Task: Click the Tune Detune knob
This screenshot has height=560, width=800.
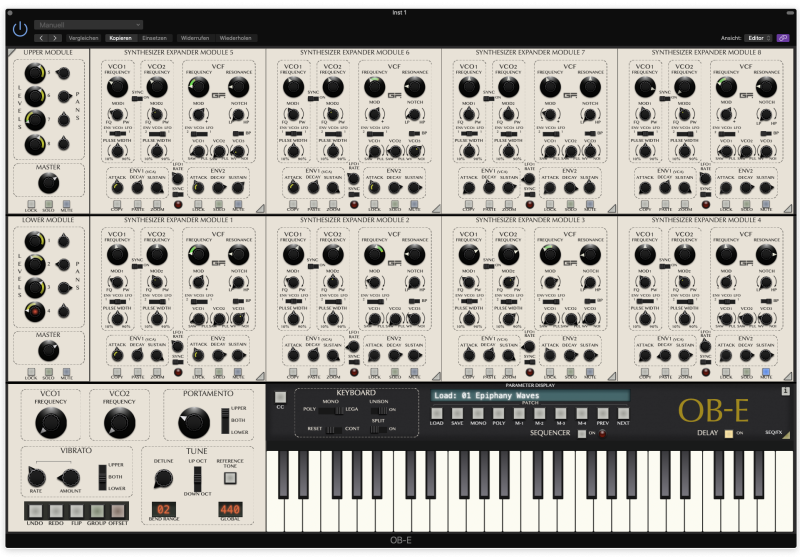Action: (x=164, y=479)
